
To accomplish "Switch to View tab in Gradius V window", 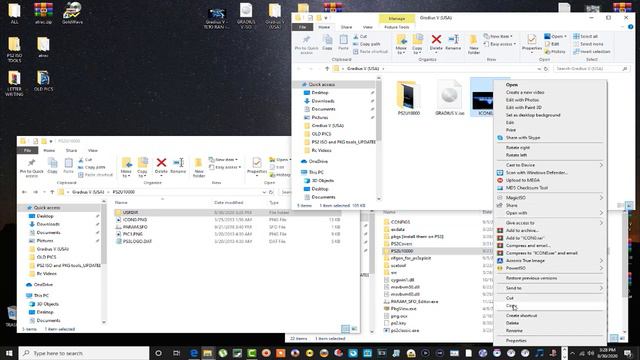I will point(368,27).
